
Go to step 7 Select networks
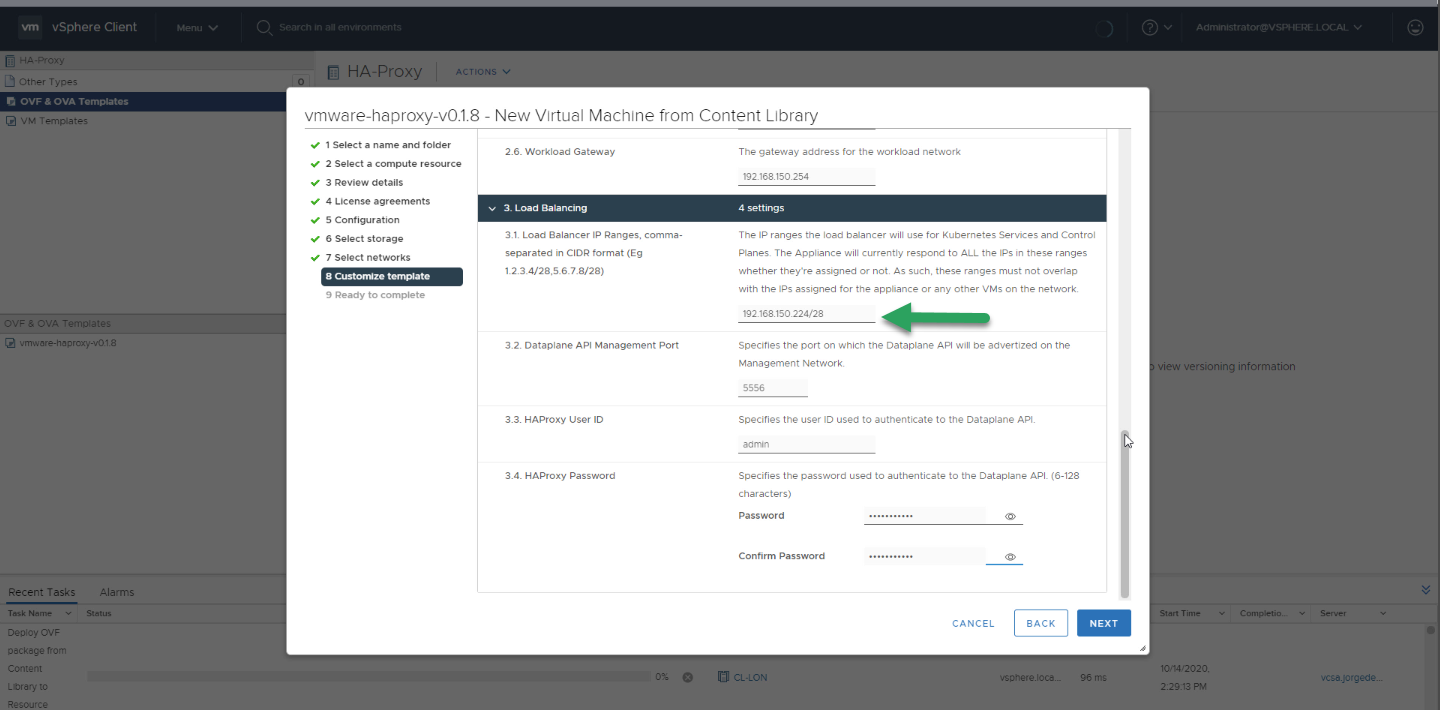[x=367, y=258]
